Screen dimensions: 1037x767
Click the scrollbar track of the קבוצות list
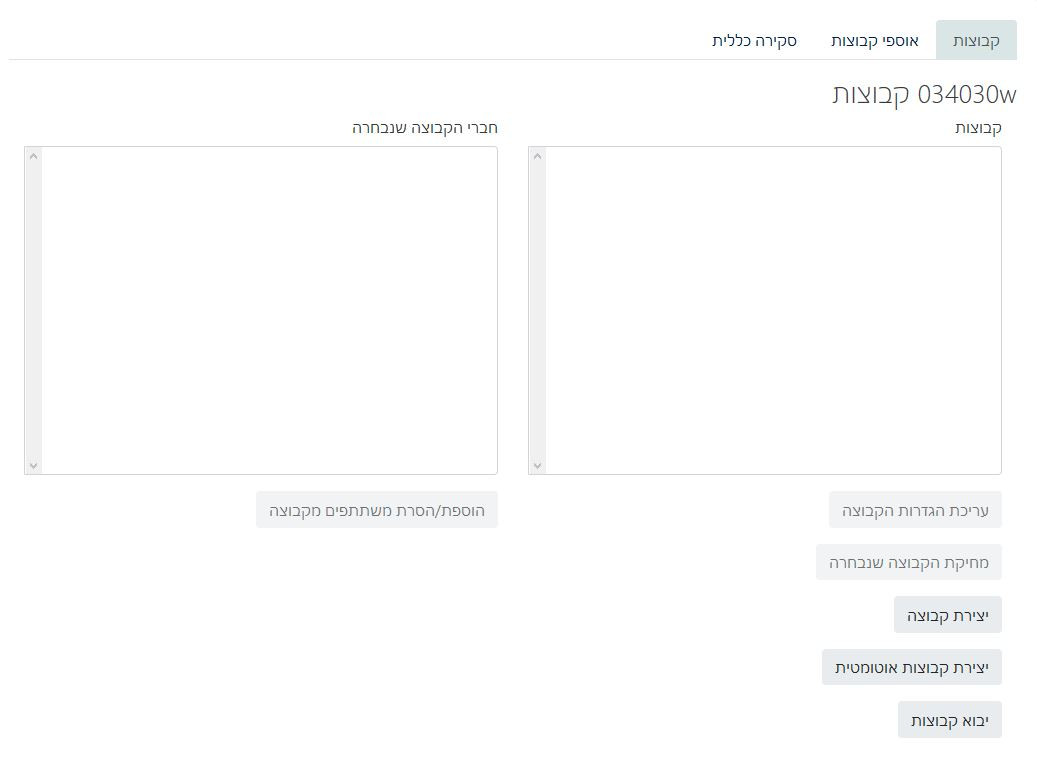537,310
